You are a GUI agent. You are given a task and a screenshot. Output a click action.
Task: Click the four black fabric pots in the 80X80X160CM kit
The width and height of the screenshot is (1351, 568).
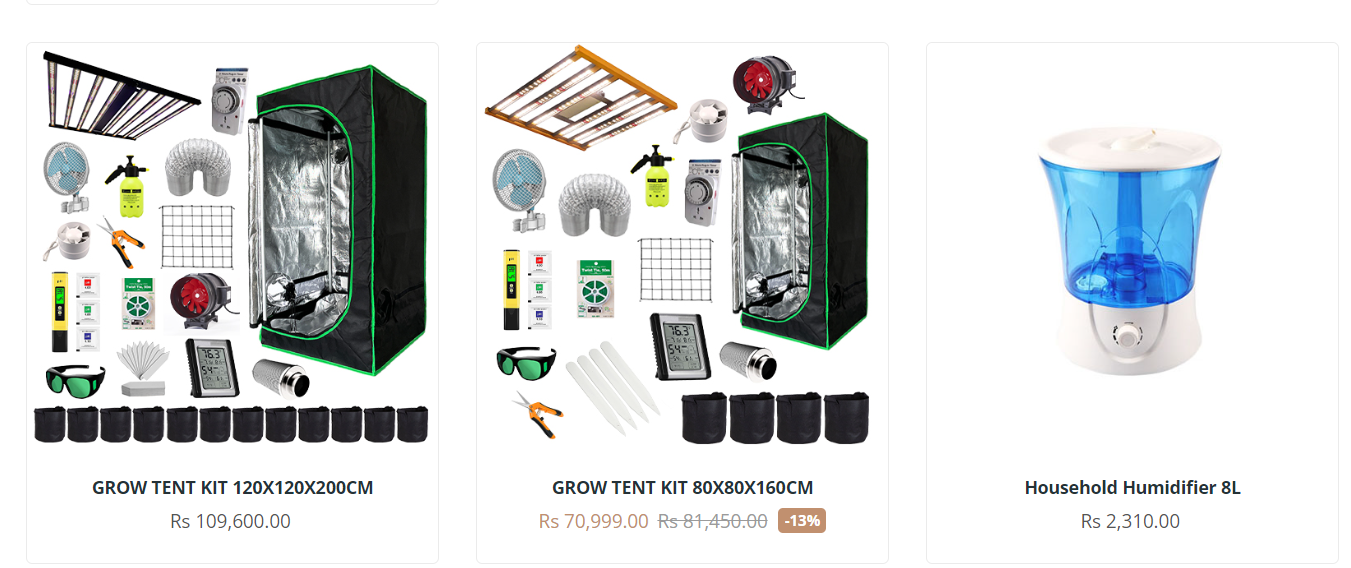coord(775,418)
